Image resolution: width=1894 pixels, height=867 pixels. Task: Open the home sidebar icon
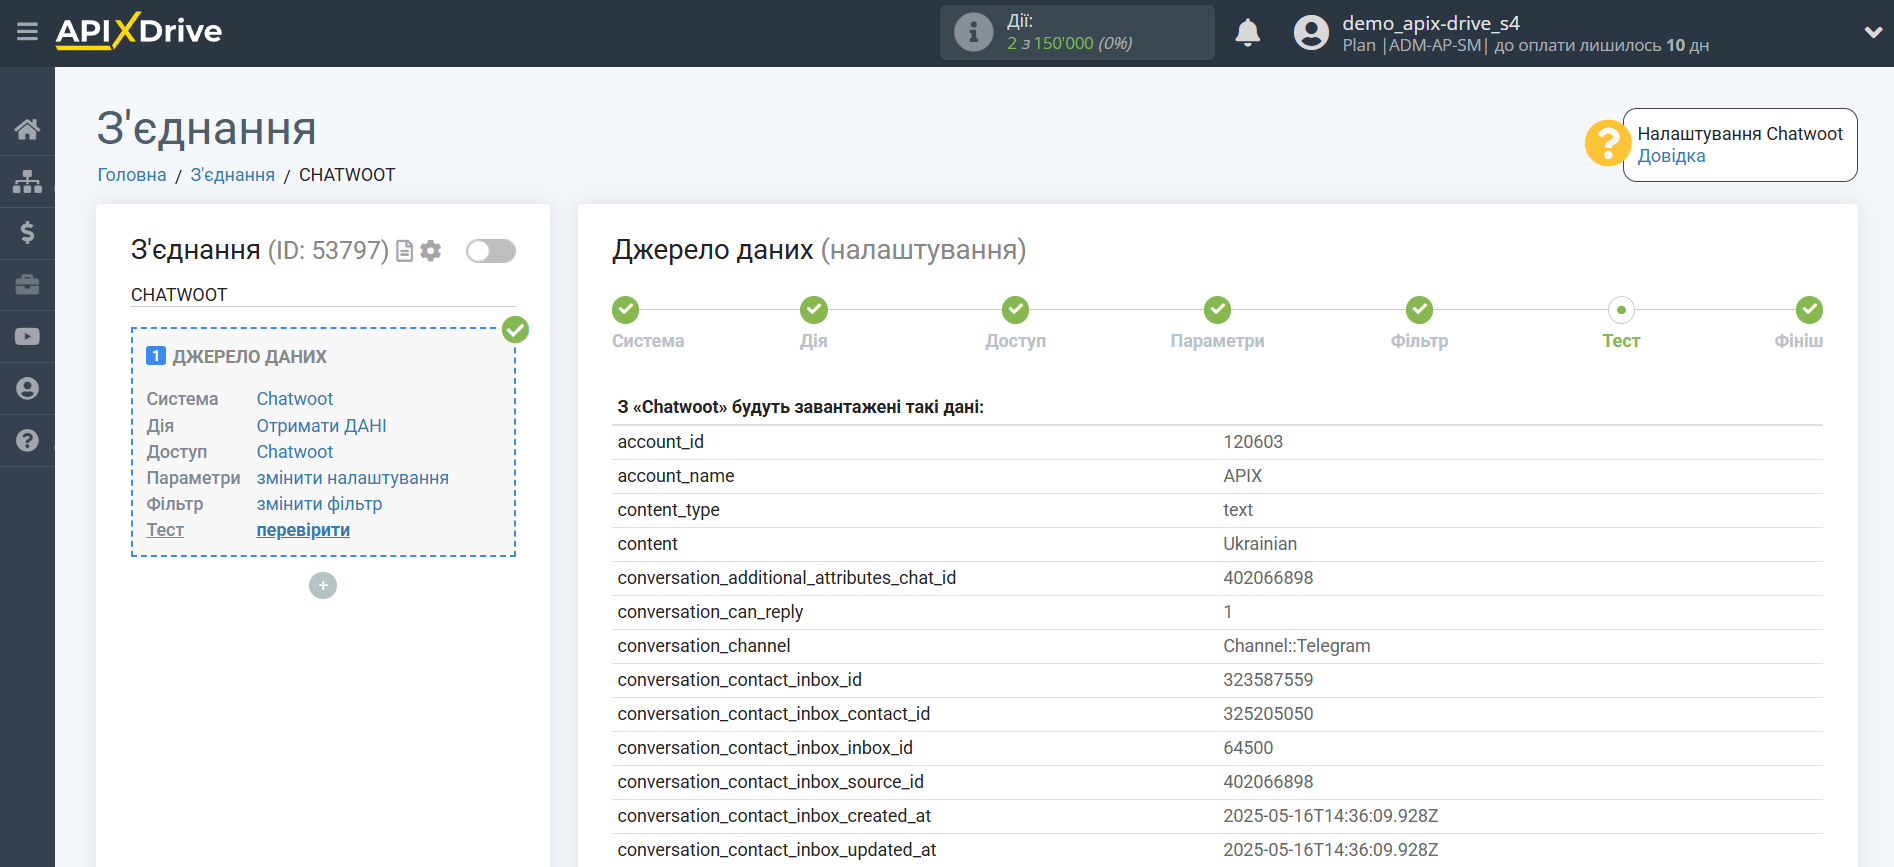pyautogui.click(x=27, y=129)
